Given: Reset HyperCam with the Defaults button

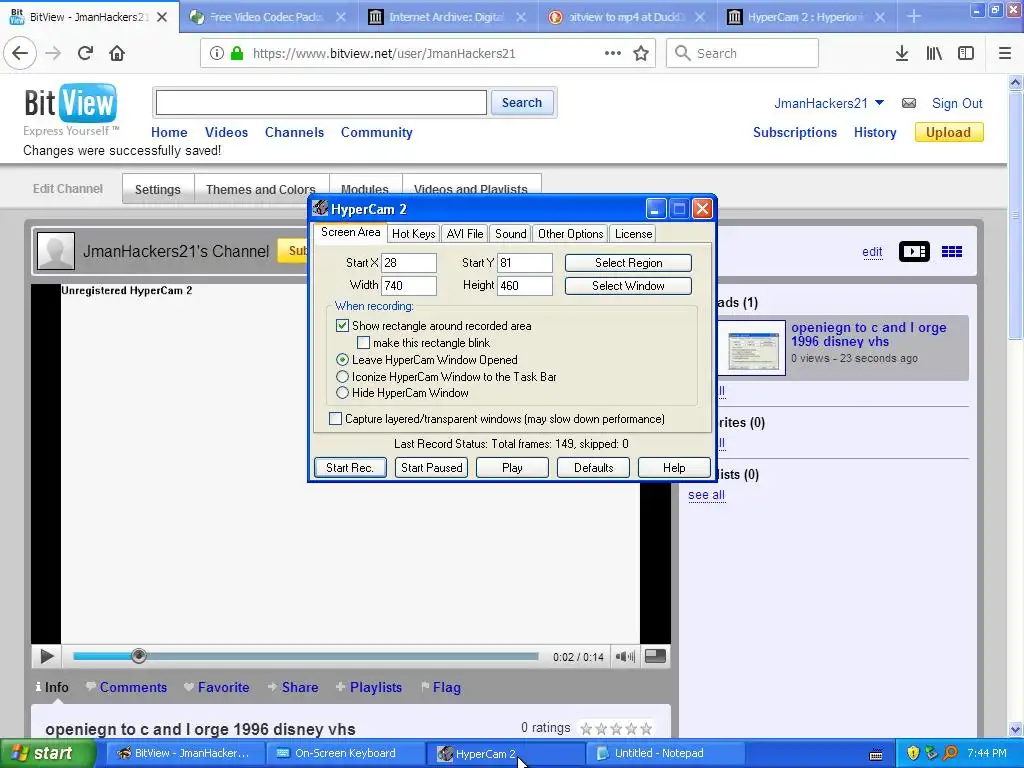Looking at the screenshot, I should 593,468.
